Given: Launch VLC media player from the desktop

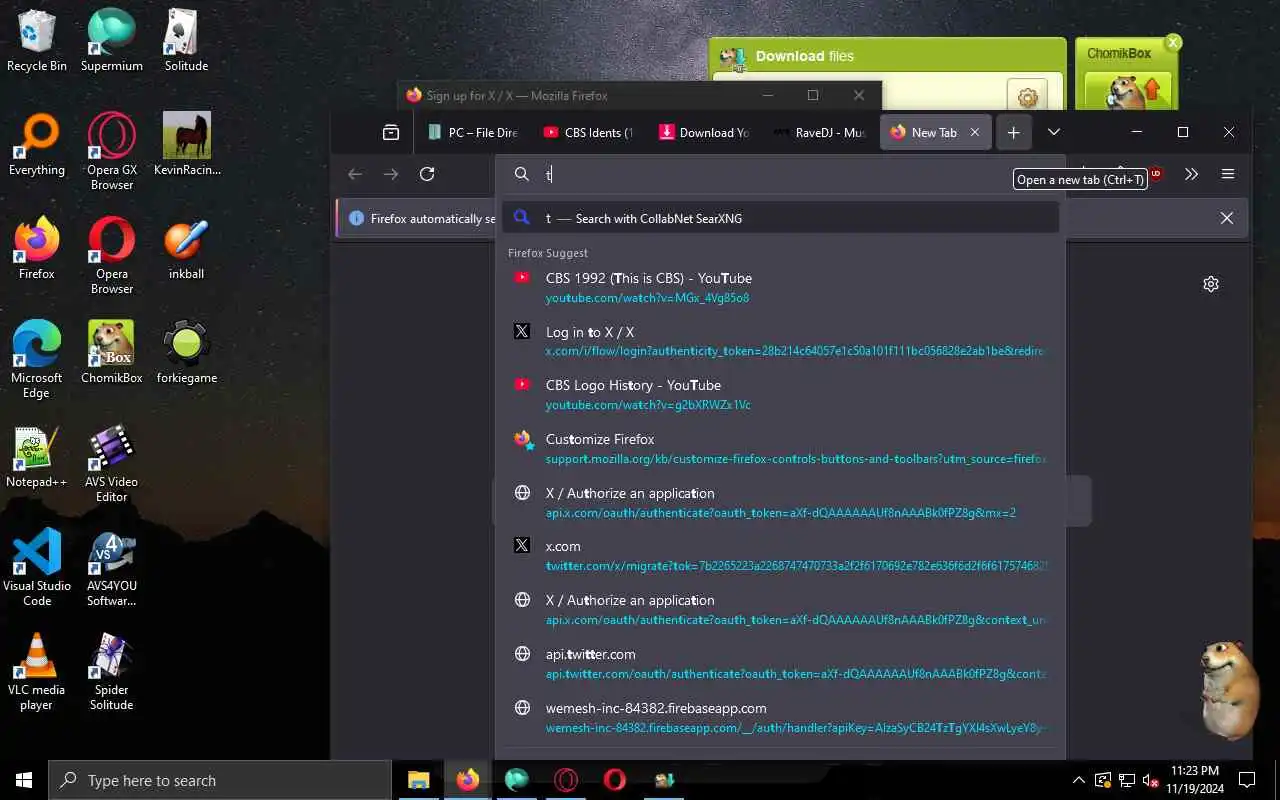Looking at the screenshot, I should pos(37,672).
